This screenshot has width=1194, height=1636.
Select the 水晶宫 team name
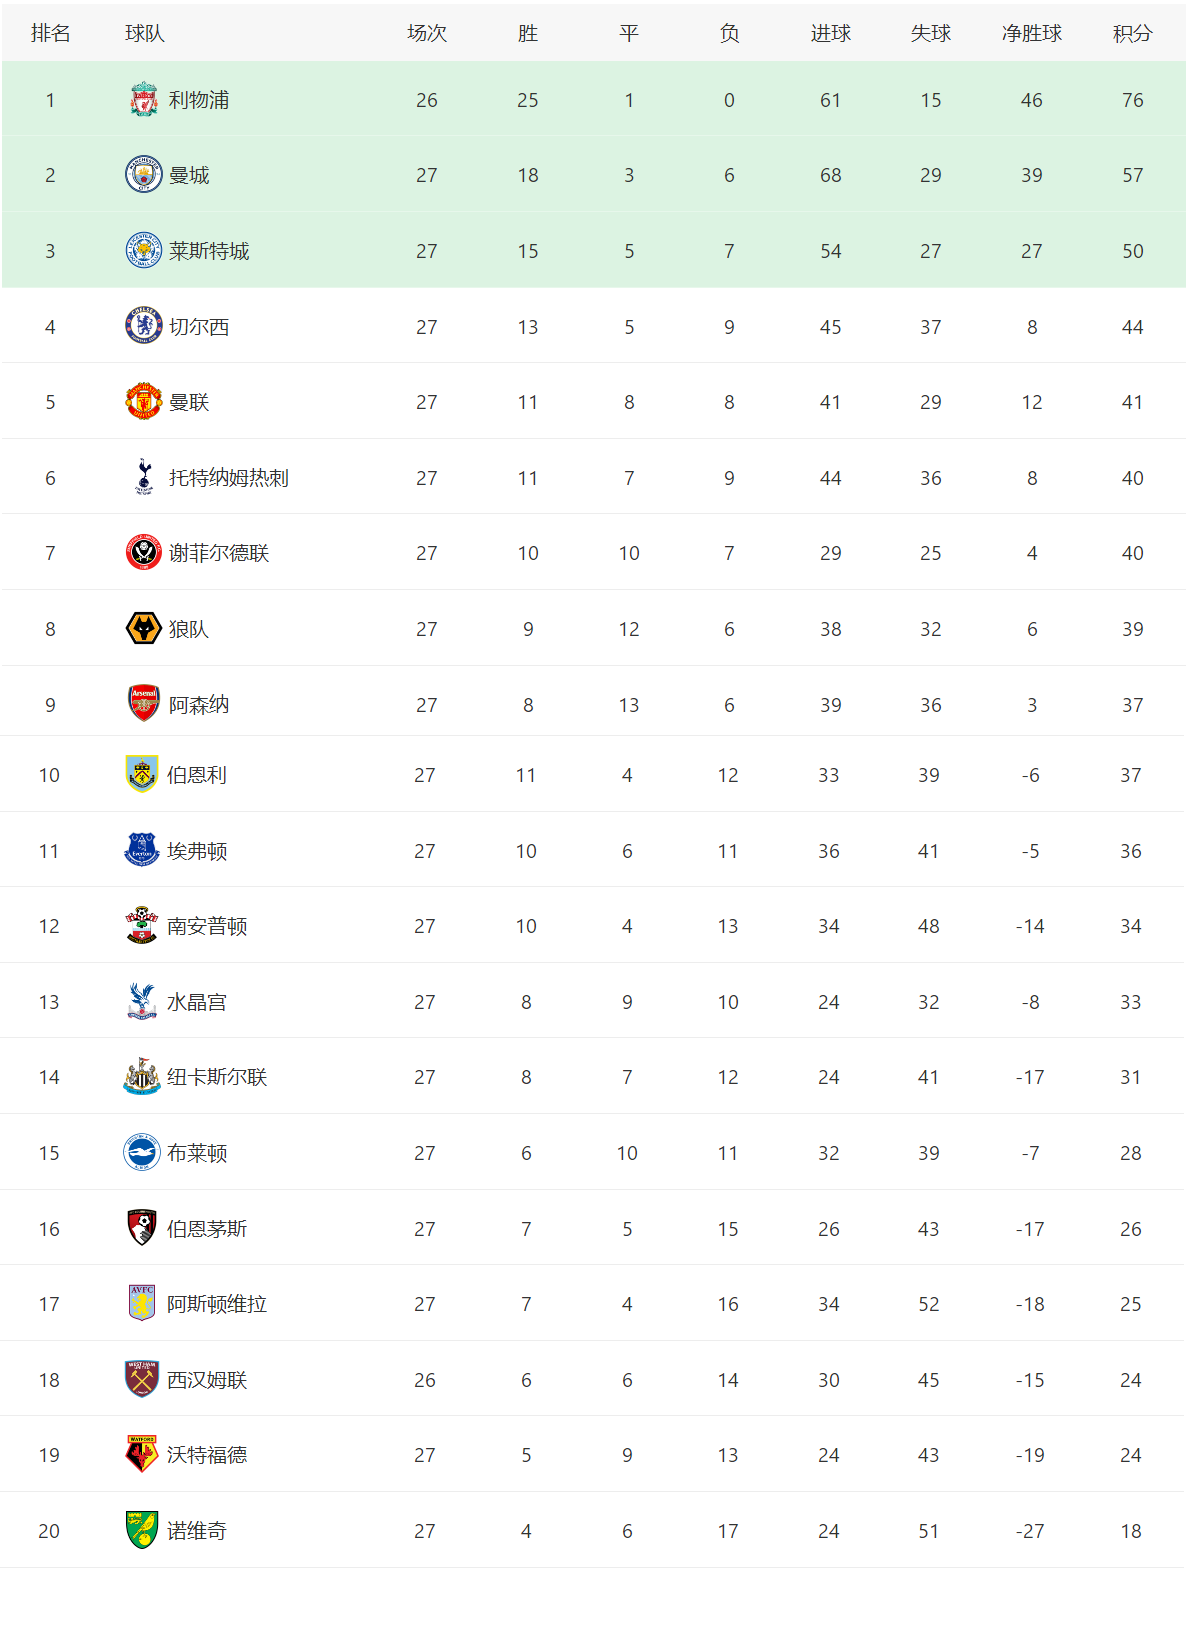tap(197, 1002)
